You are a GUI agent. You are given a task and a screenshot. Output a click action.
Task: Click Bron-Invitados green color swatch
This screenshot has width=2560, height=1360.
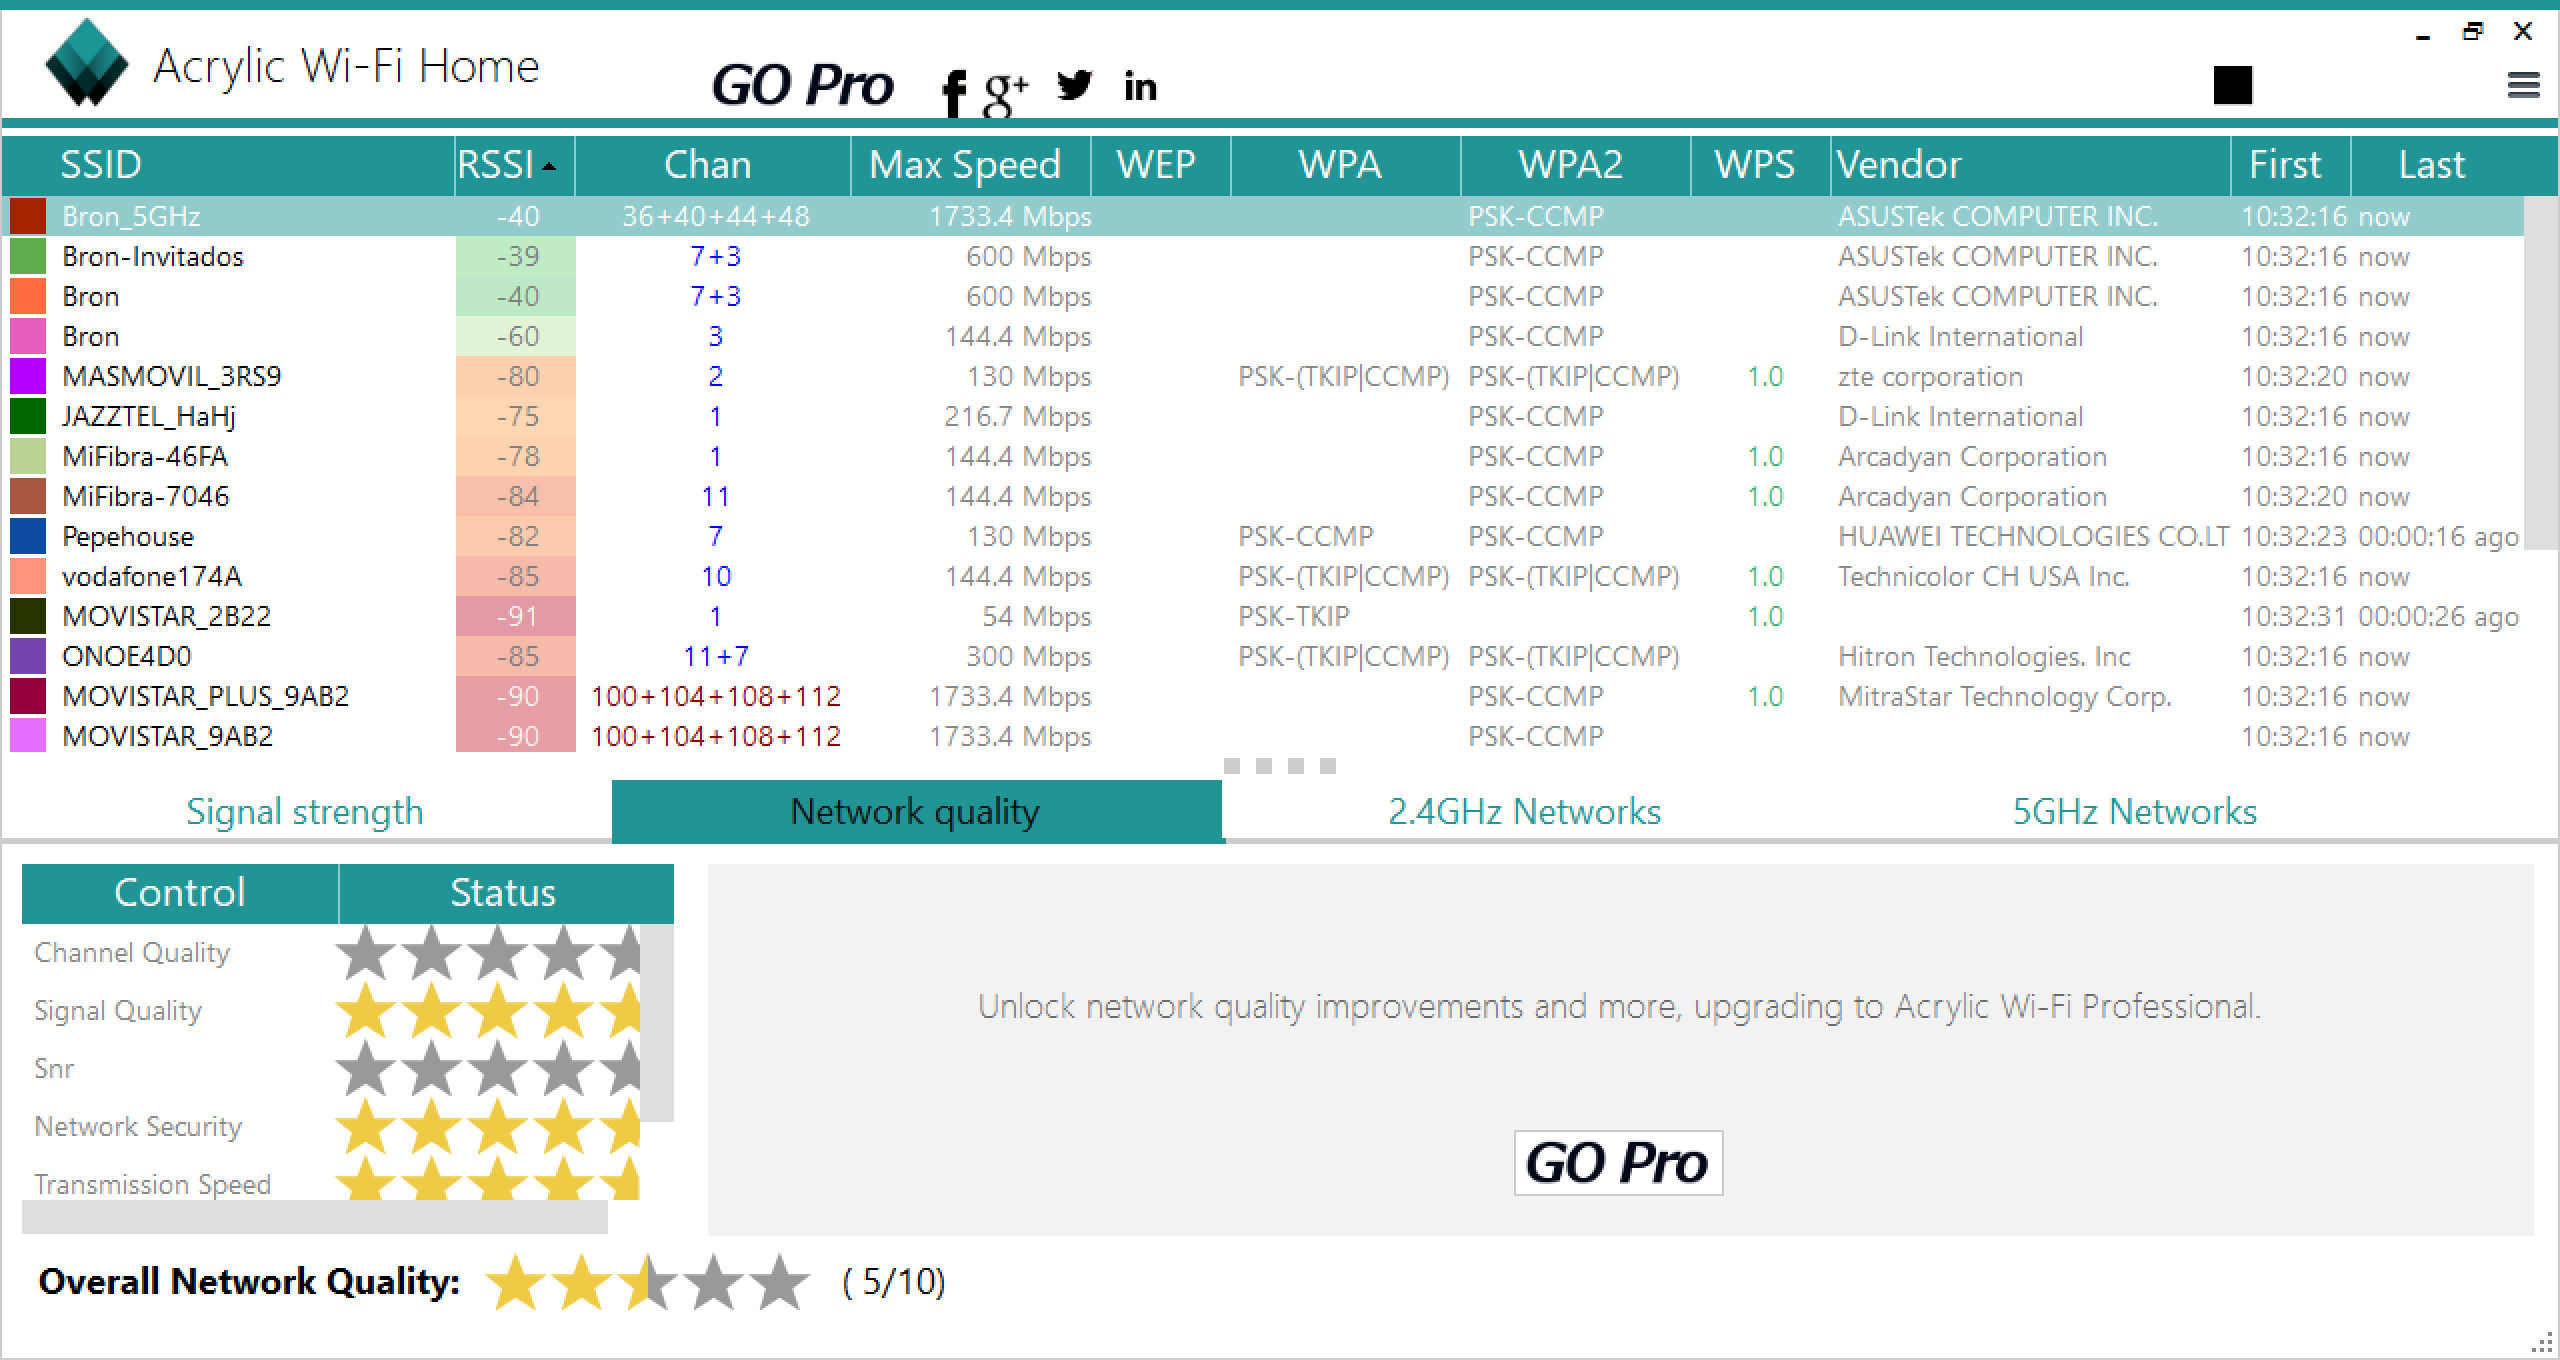[28, 257]
